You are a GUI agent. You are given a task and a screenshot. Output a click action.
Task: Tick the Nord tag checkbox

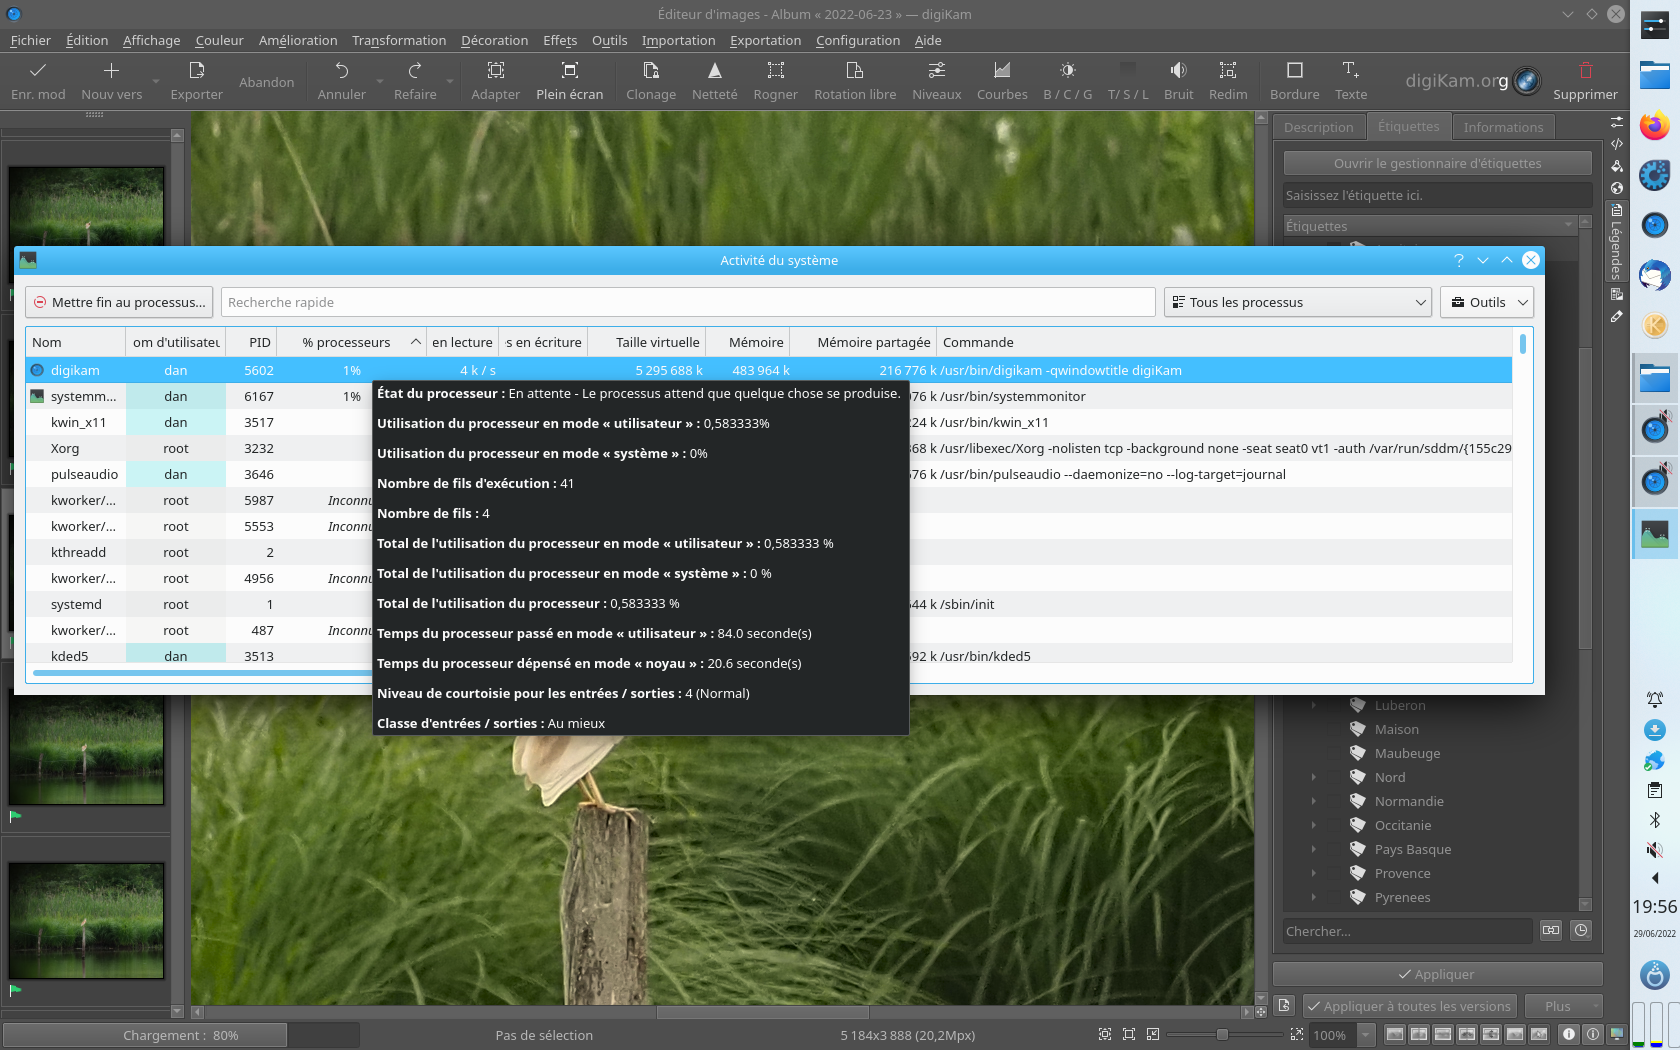pyautogui.click(x=1335, y=778)
